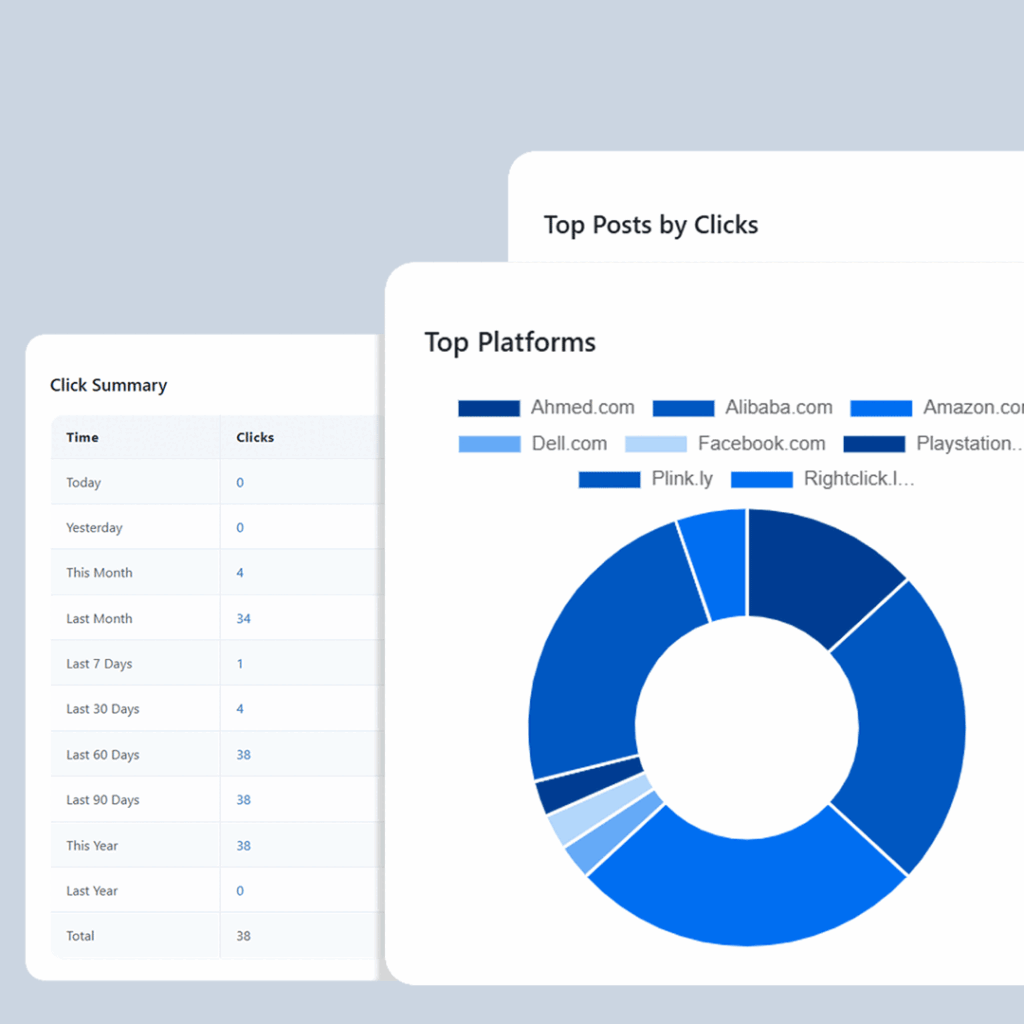
Task: Toggle the Alibaba.com legend entry
Action: coord(742,408)
